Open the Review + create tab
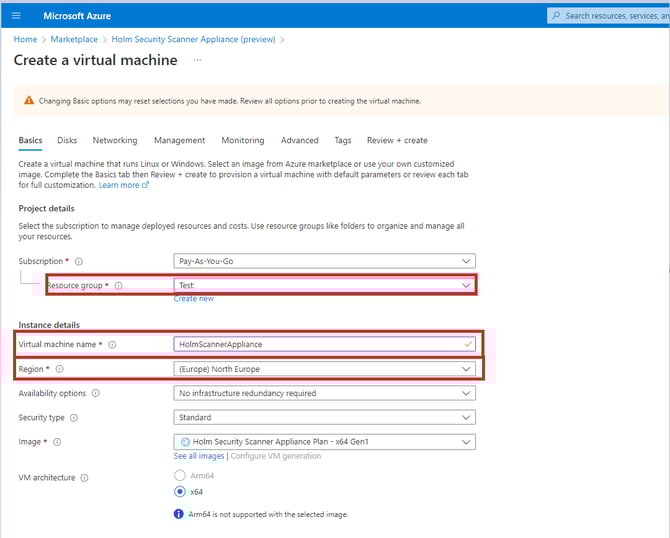670x538 pixels. coord(397,141)
